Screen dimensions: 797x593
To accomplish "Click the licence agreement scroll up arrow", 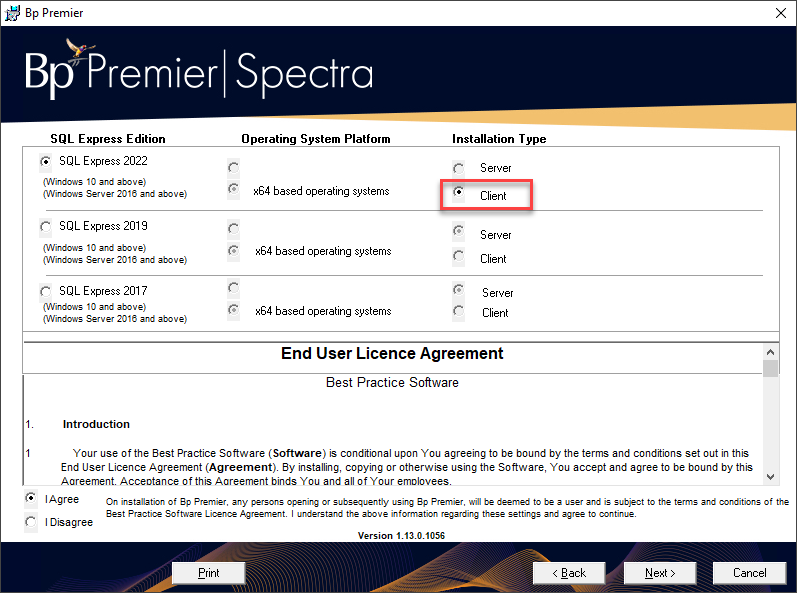I will (x=771, y=352).
